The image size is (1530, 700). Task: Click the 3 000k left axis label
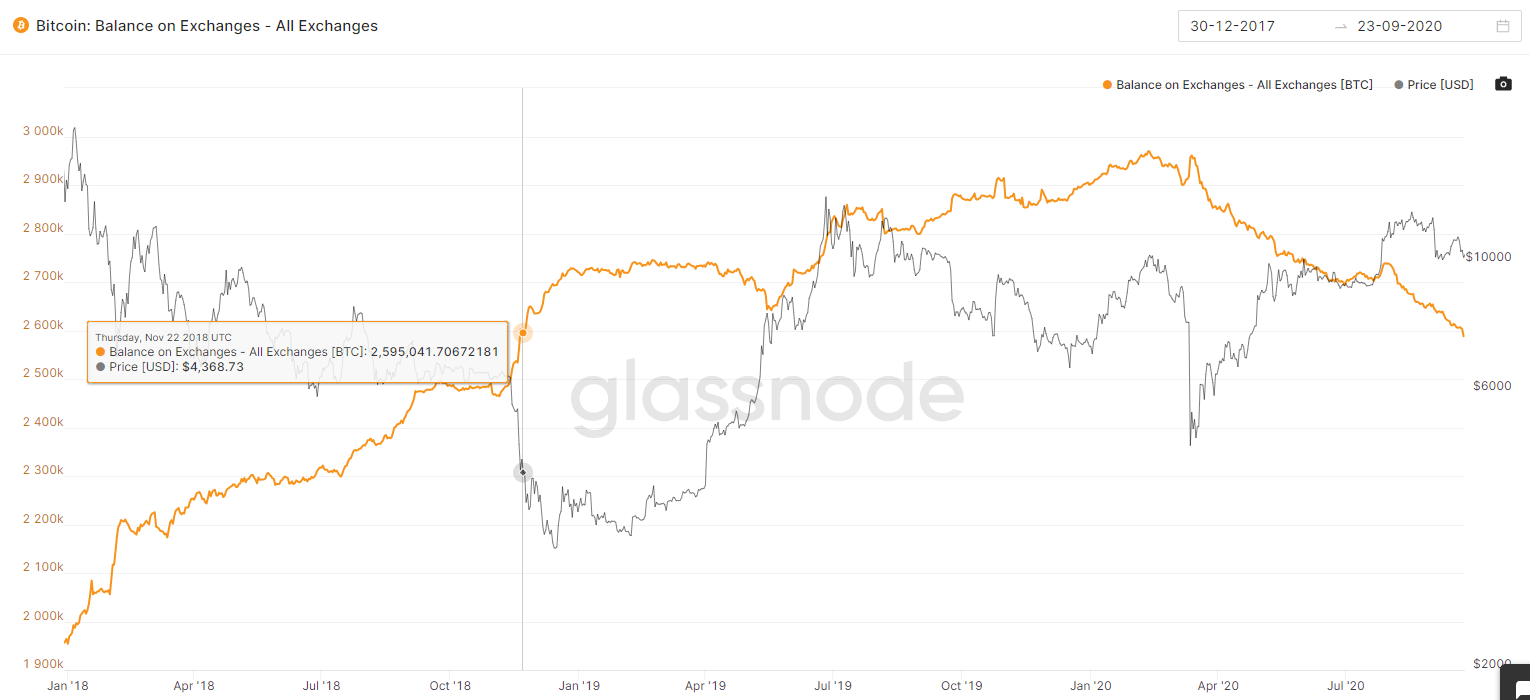[42, 131]
